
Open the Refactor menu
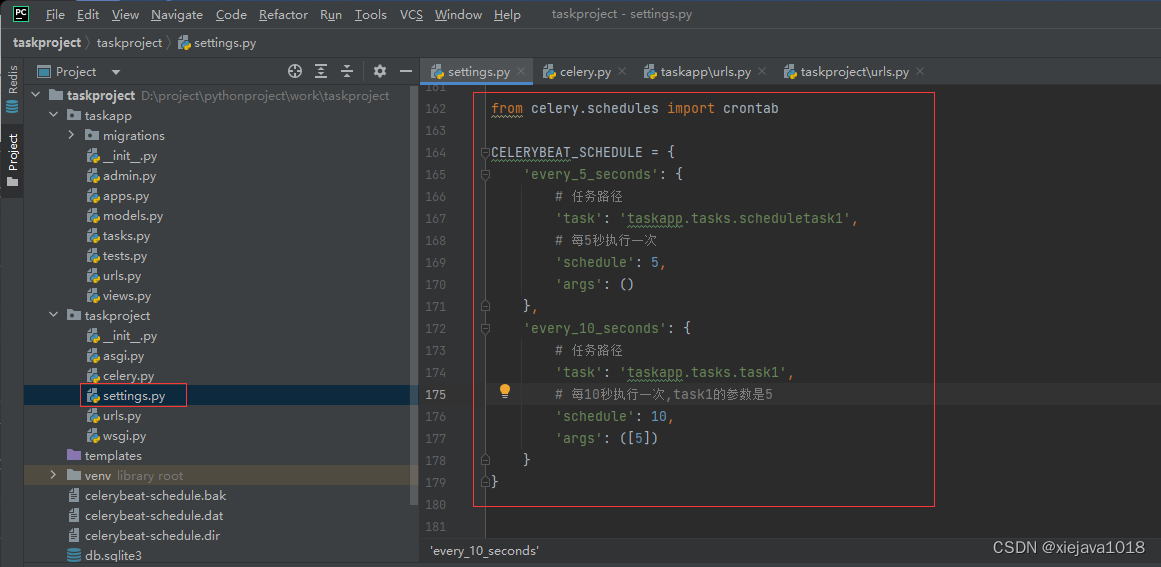[283, 15]
